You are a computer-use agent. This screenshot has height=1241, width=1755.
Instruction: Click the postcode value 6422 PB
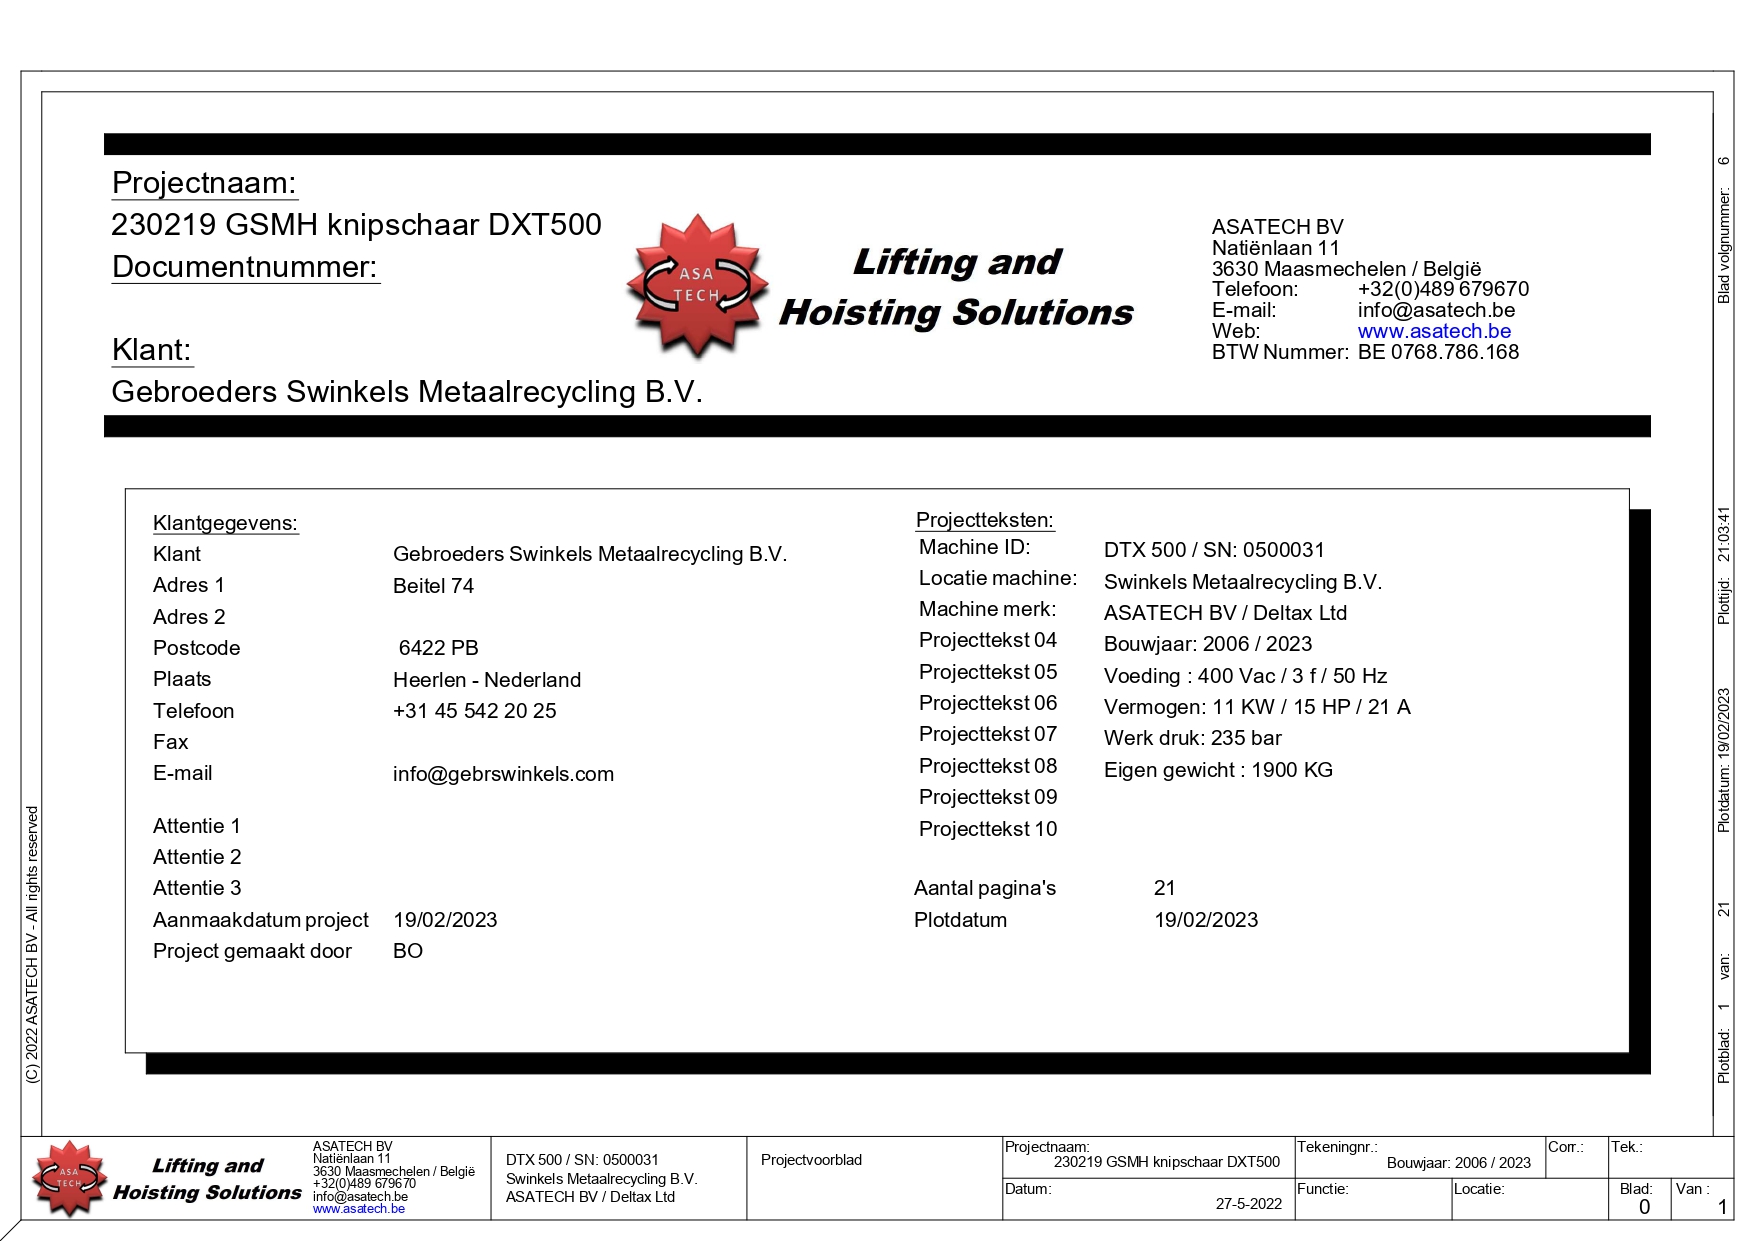438,648
